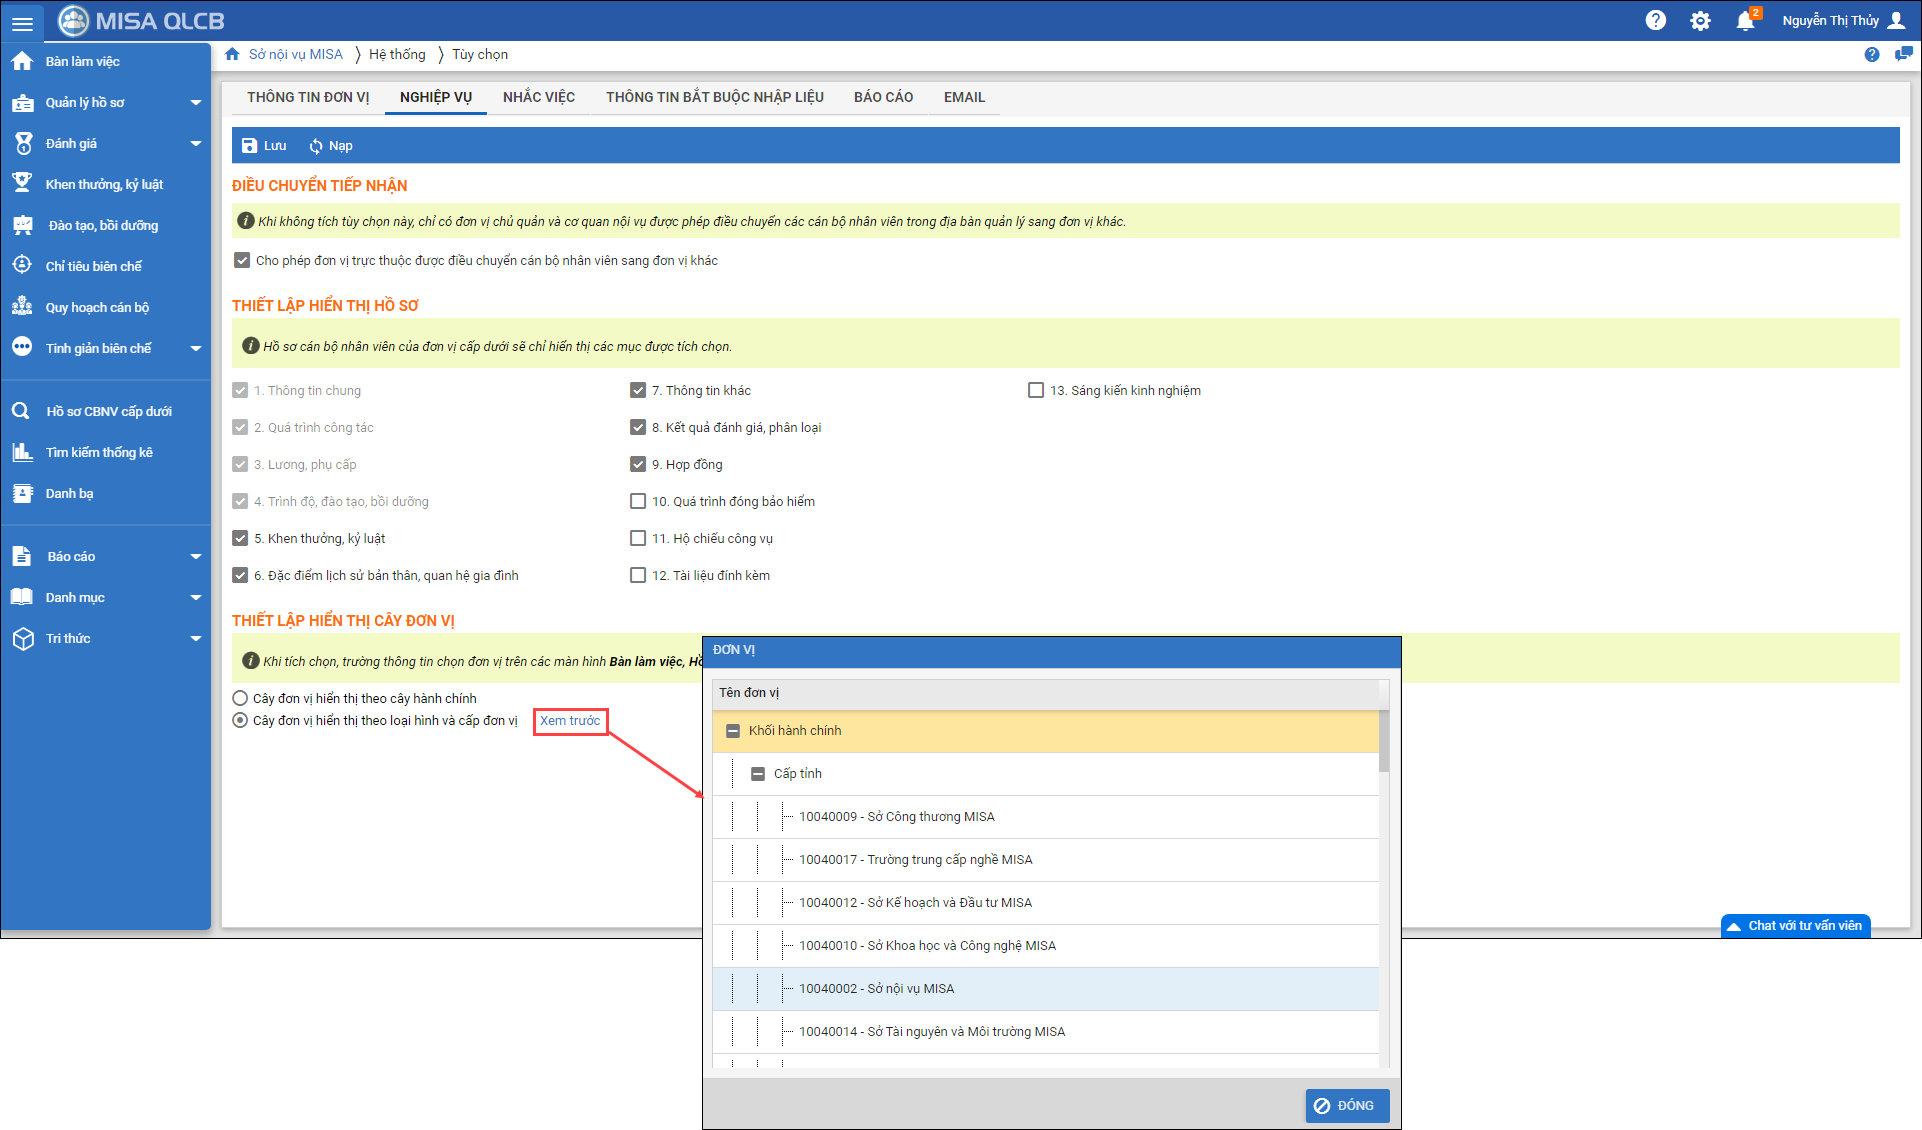The image size is (1922, 1130).
Task: Click the Lưu save icon
Action: pos(250,146)
